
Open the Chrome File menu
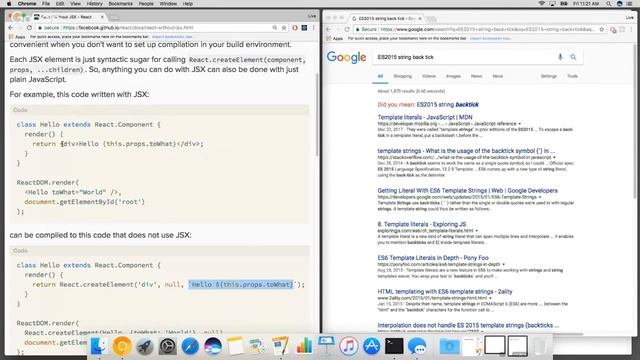tap(46, 4)
